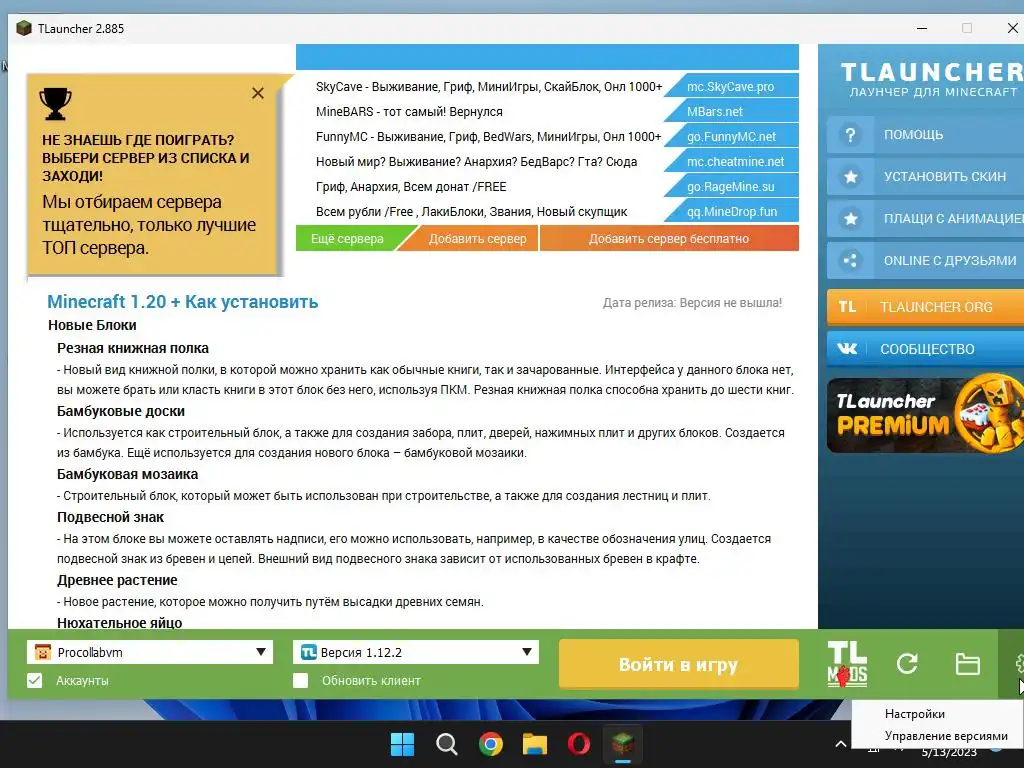The height and width of the screenshot is (768, 1024).
Task: Click Всем рубли /Free server row
Action: (471, 212)
